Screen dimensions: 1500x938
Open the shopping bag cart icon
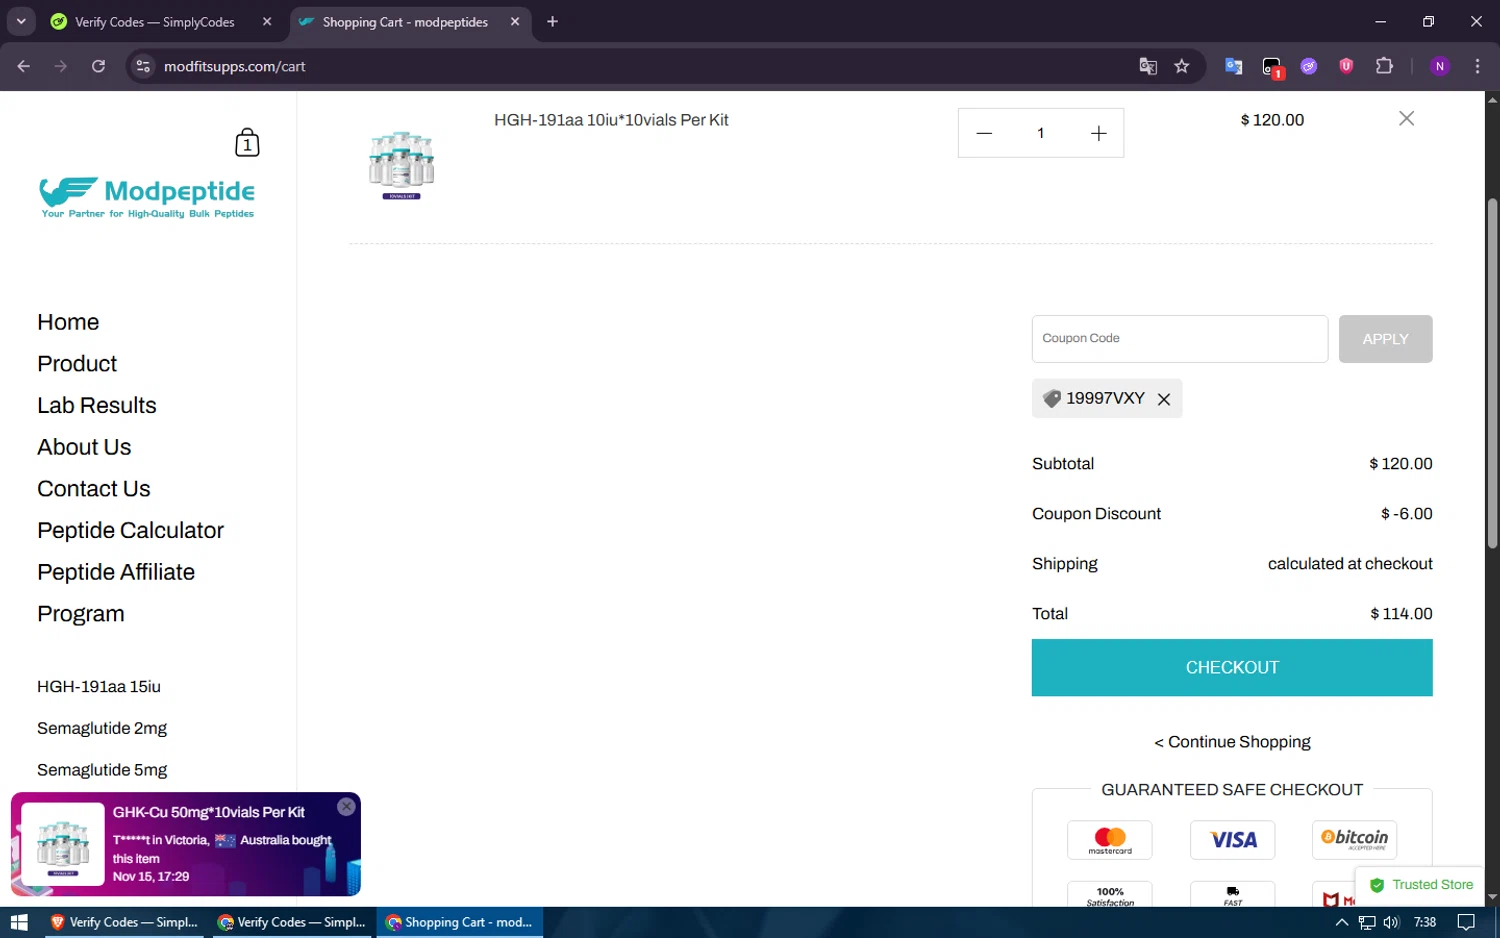pyautogui.click(x=247, y=143)
